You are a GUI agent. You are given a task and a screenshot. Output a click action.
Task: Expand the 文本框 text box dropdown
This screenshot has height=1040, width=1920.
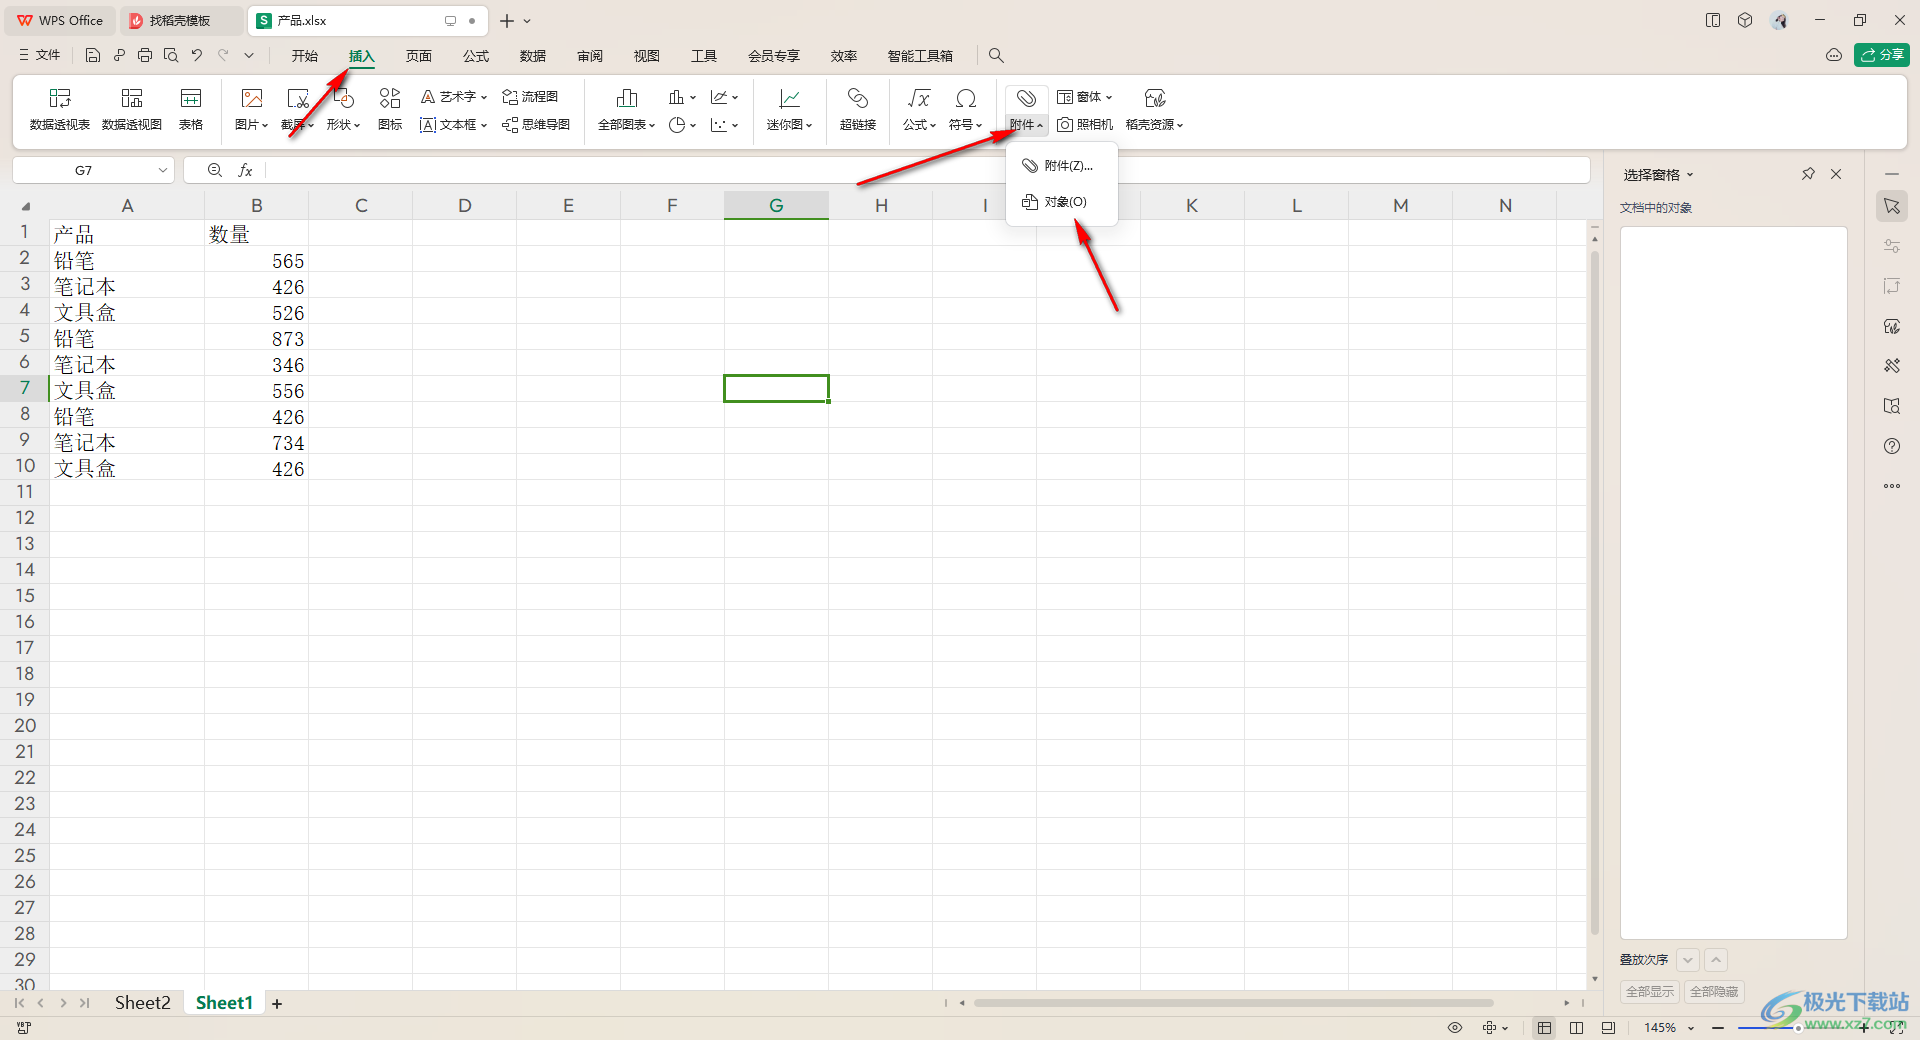click(x=484, y=125)
